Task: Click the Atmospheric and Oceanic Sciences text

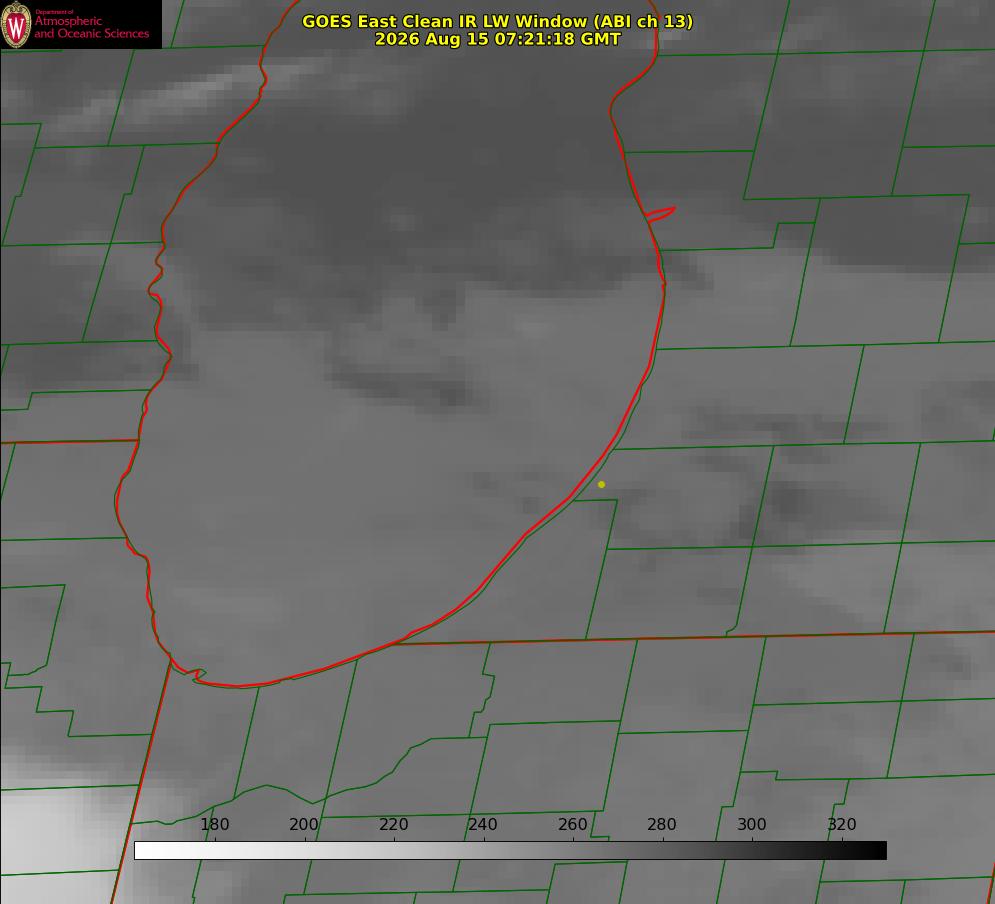Action: pyautogui.click(x=91, y=27)
